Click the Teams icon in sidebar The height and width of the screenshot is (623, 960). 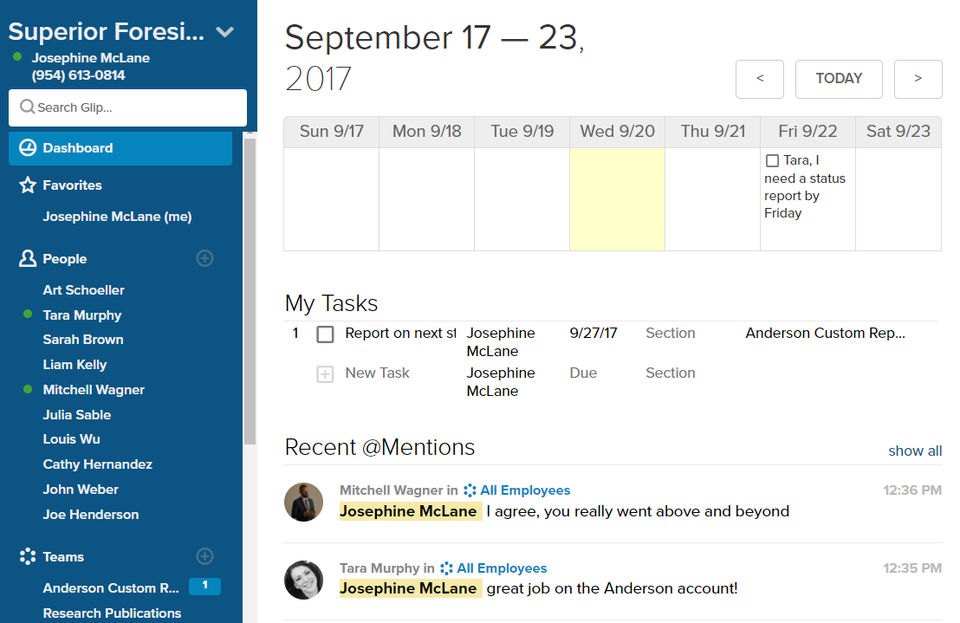tap(28, 557)
